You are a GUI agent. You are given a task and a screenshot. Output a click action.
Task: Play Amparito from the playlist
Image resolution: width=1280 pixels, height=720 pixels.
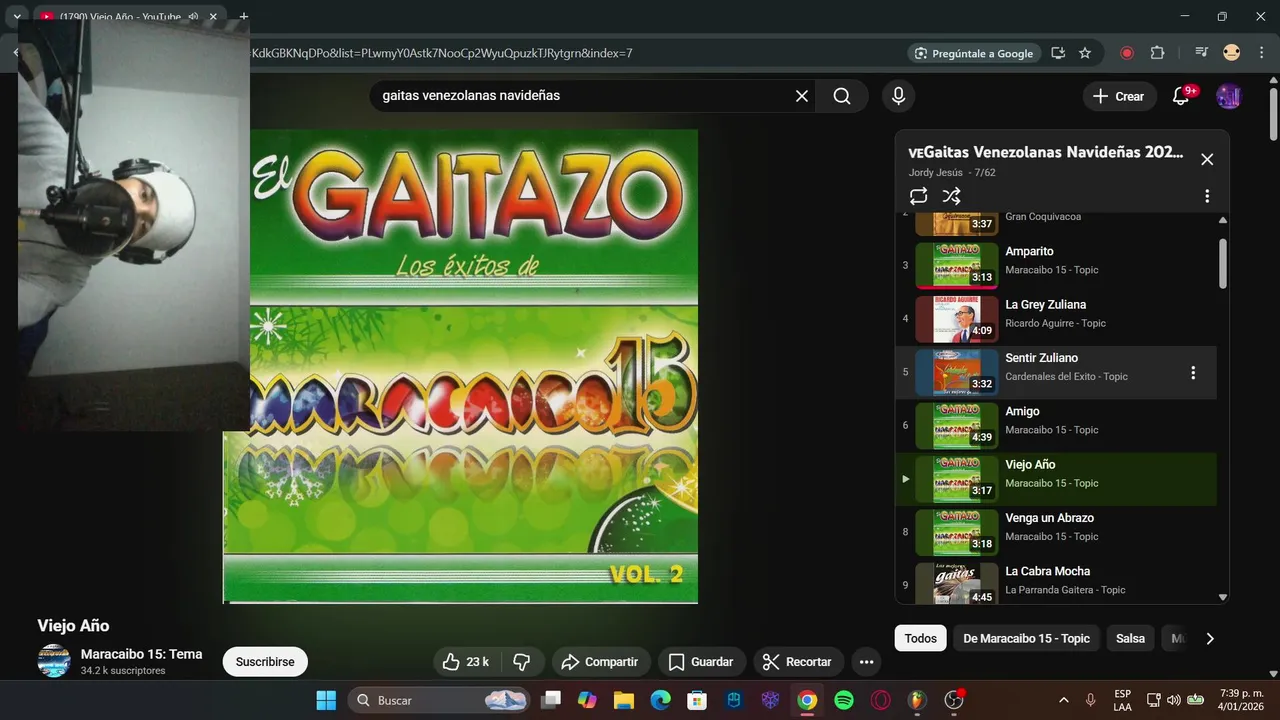(x=1056, y=266)
